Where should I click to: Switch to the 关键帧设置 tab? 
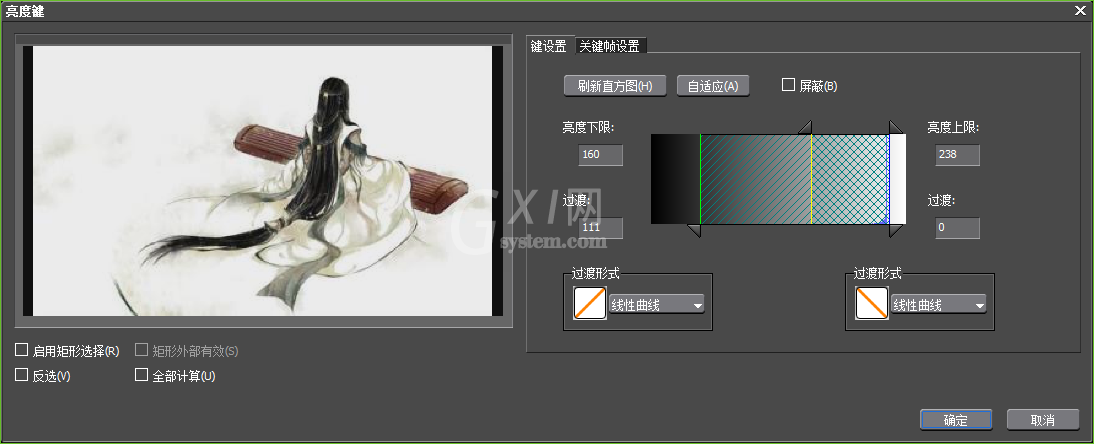pos(610,46)
